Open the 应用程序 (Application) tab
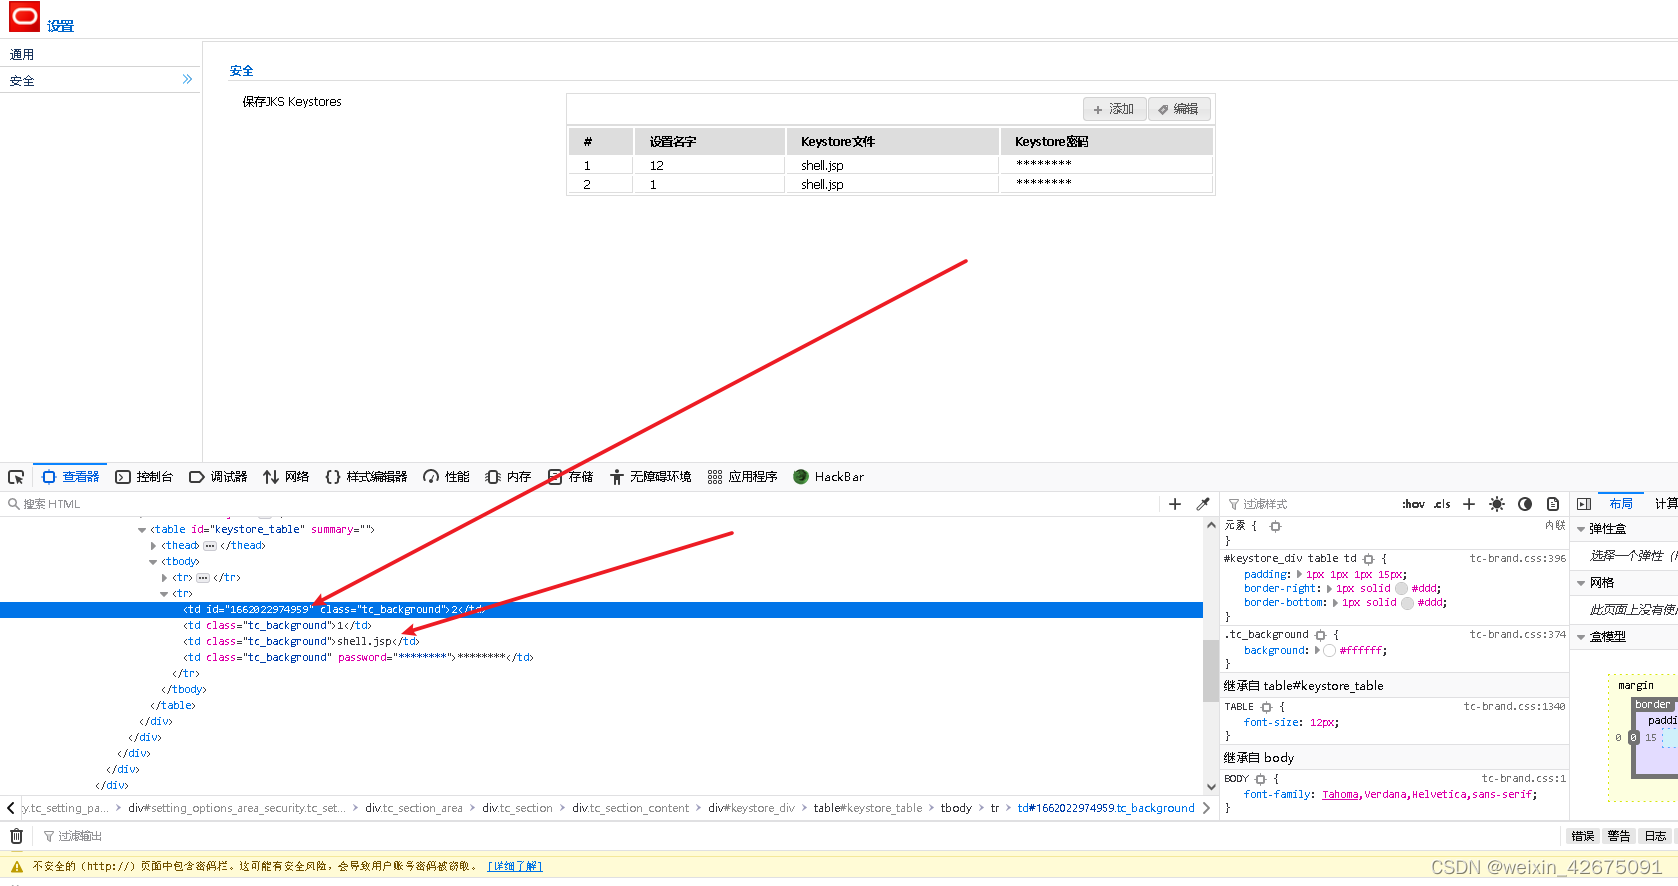 click(x=742, y=477)
